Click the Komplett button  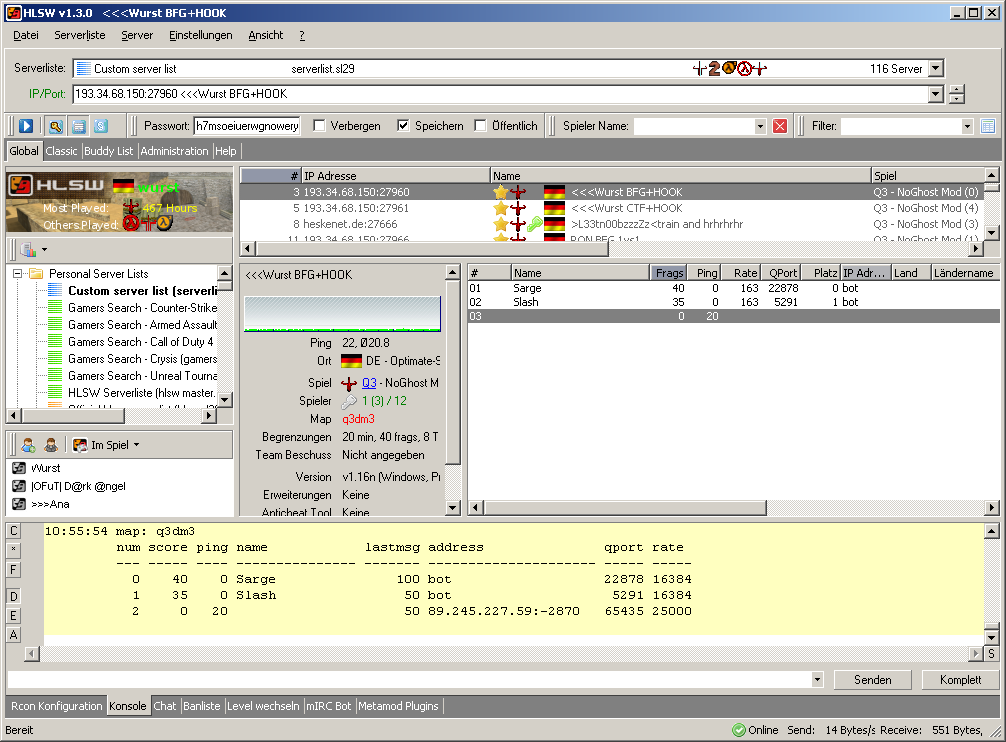959,680
